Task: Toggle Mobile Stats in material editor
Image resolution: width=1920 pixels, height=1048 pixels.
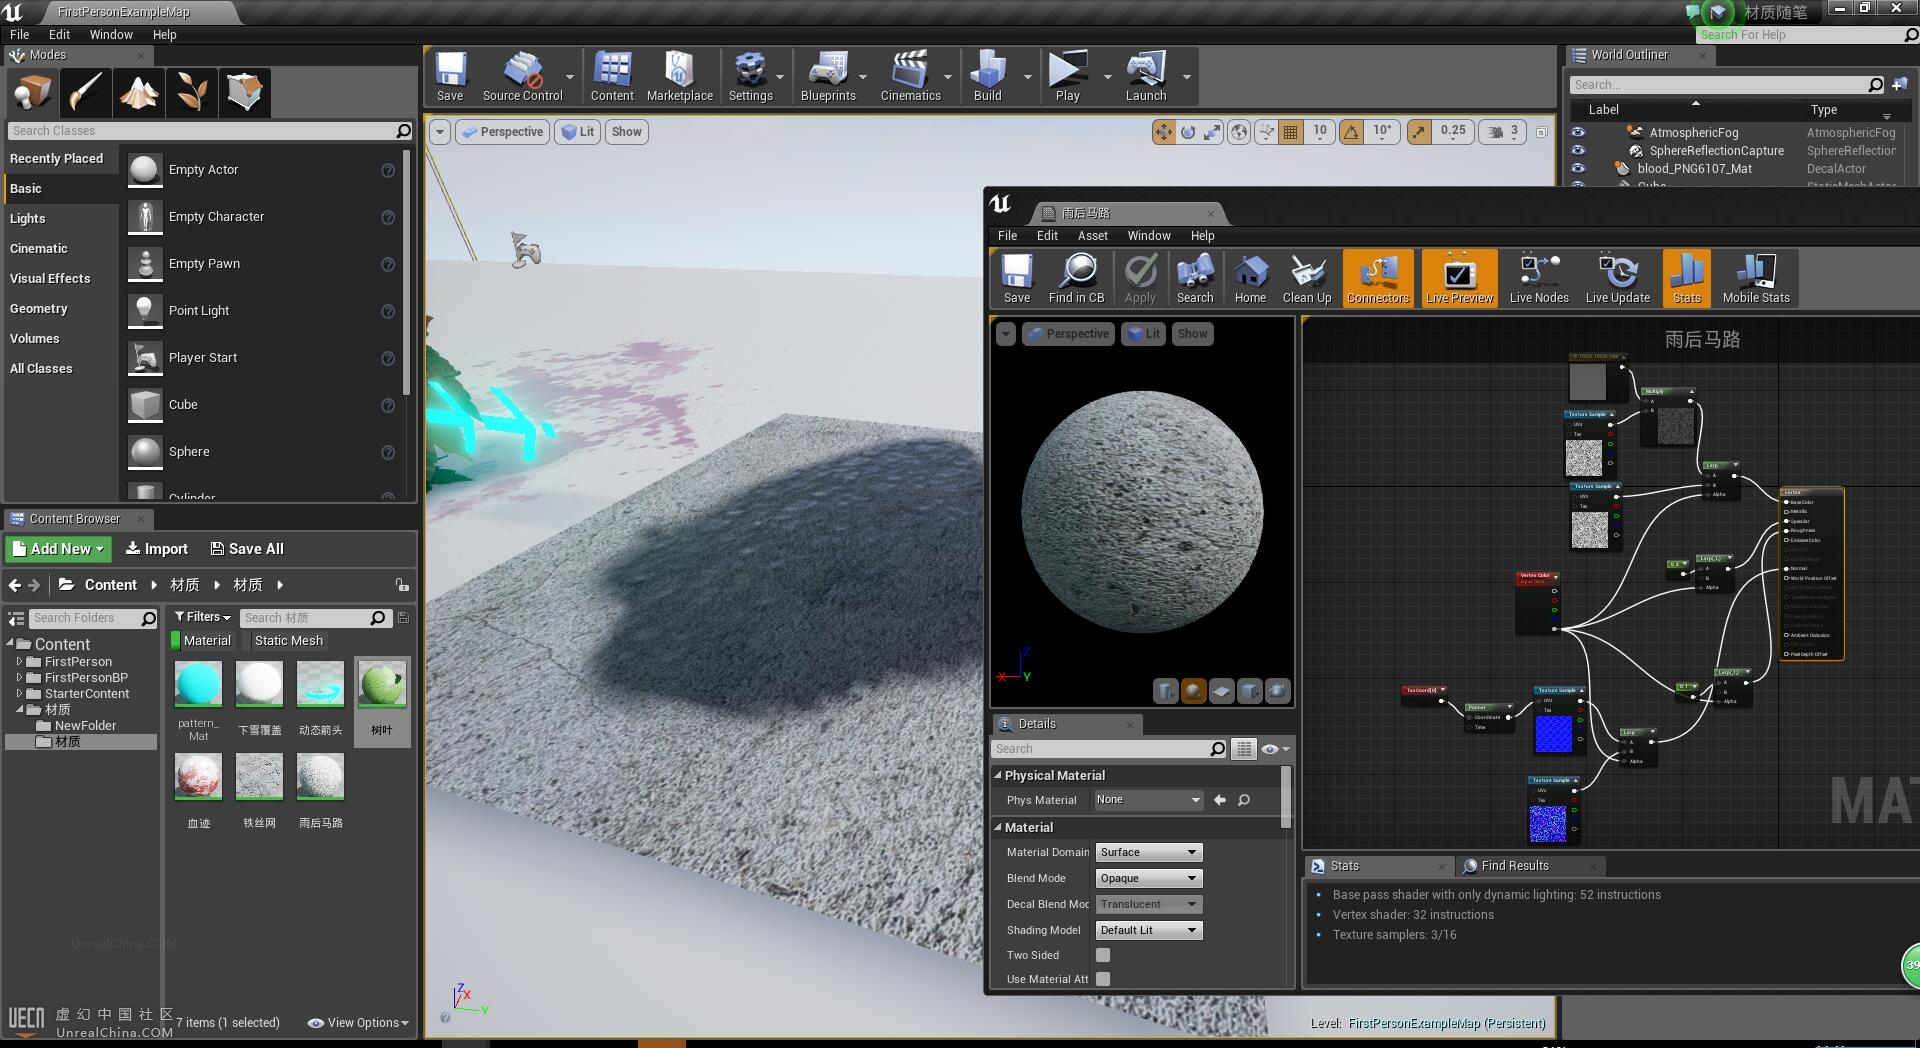Action: point(1756,279)
